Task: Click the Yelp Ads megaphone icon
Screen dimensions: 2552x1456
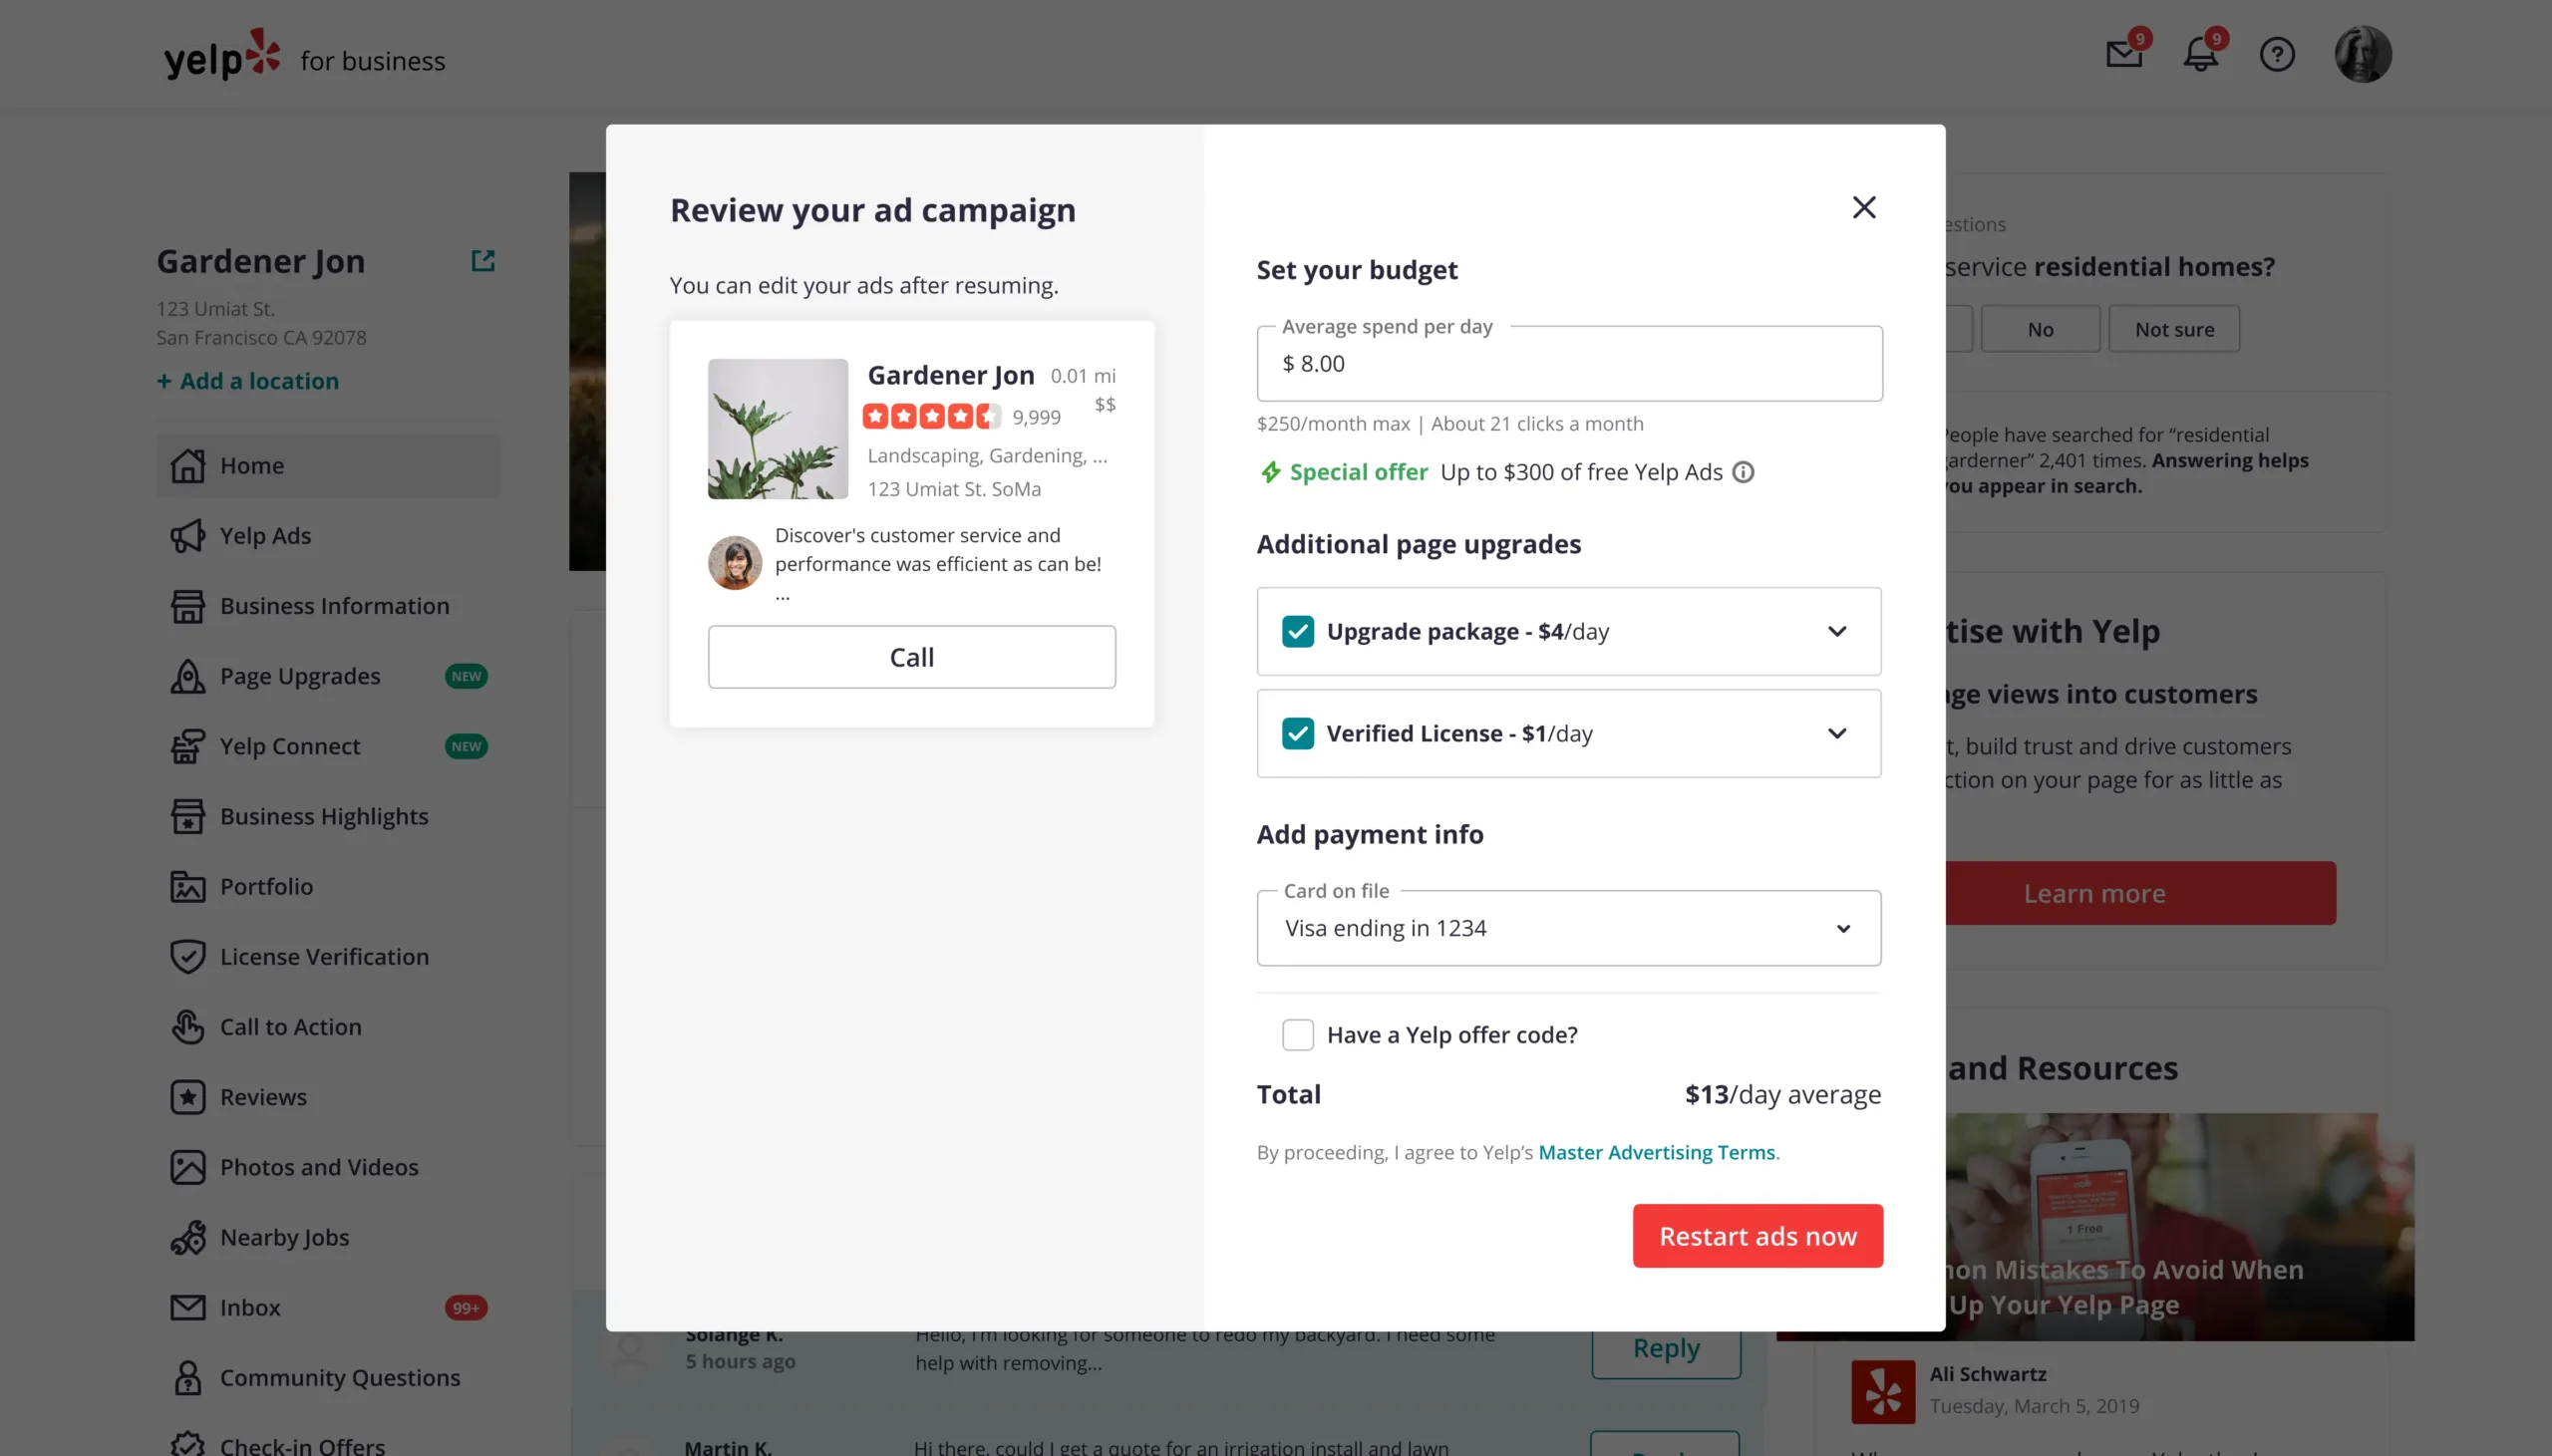Action: [x=187, y=536]
